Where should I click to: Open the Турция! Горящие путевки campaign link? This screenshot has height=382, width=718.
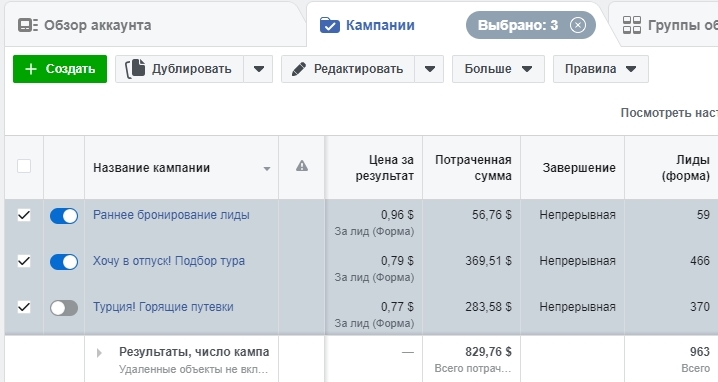pyautogui.click(x=163, y=307)
